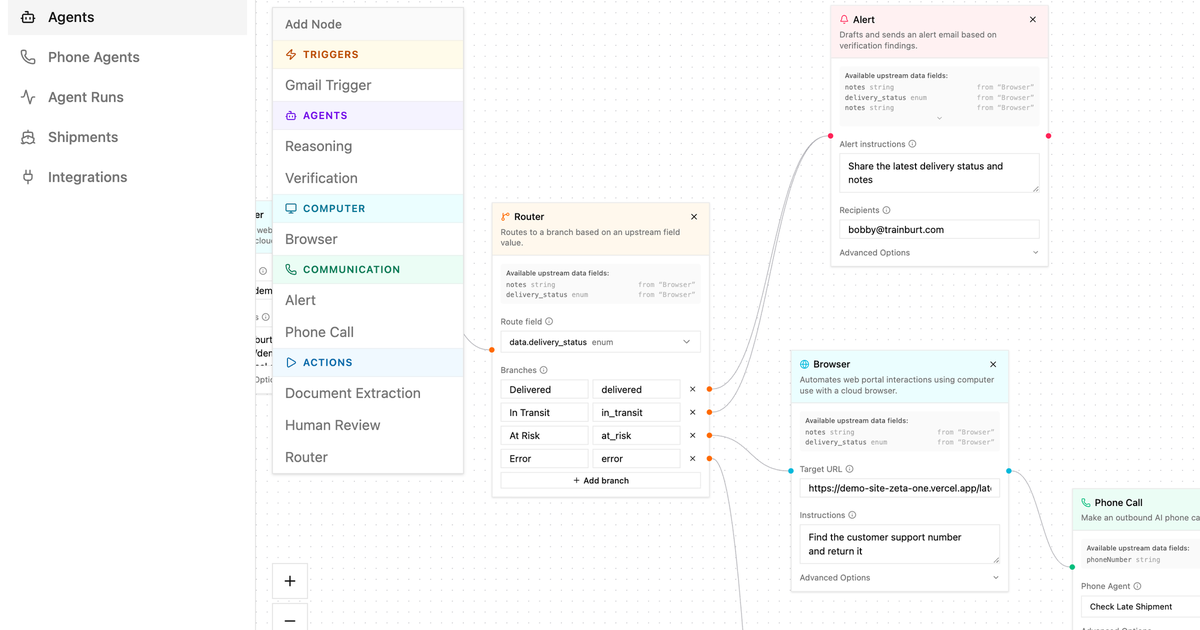Remove the In Transit branch

(x=692, y=412)
